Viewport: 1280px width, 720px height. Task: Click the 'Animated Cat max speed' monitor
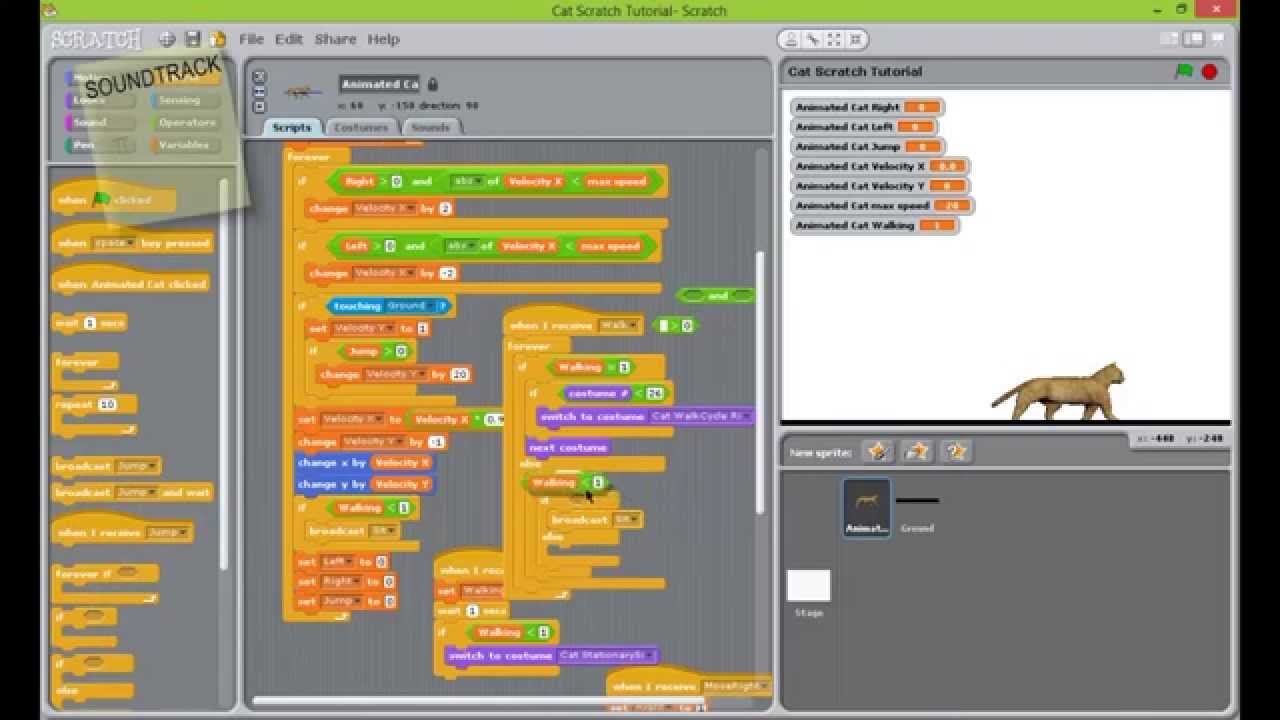pos(882,205)
